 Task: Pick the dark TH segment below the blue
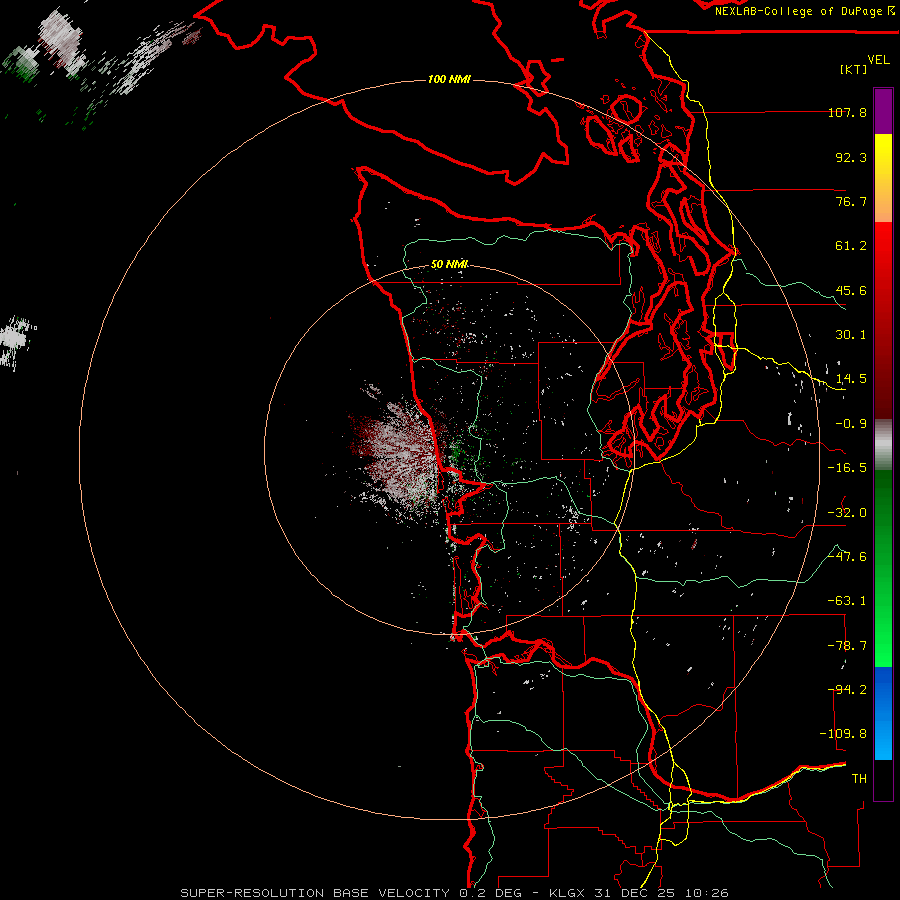point(883,779)
